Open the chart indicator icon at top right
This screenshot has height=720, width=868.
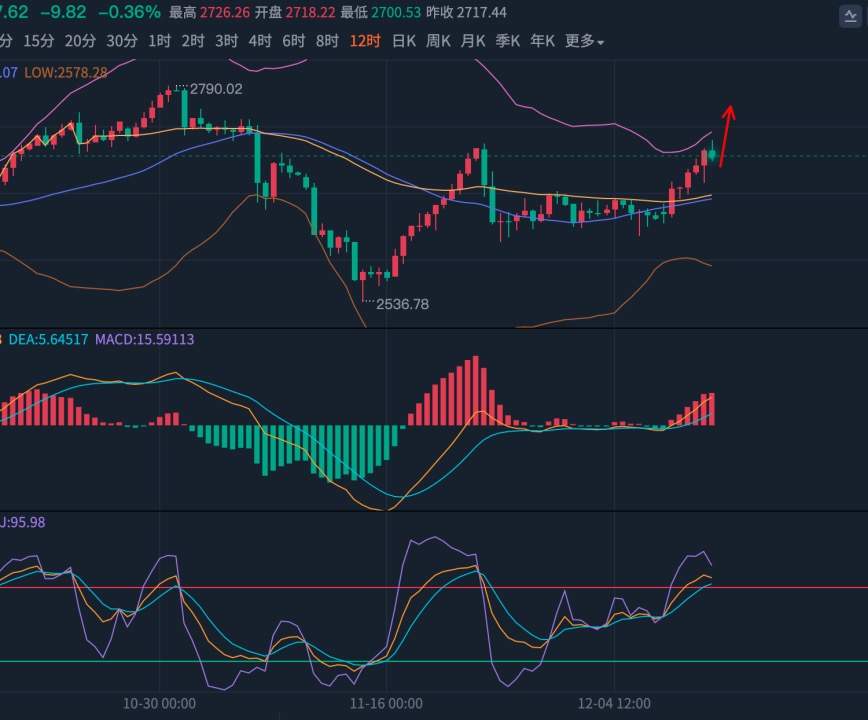(x=850, y=17)
